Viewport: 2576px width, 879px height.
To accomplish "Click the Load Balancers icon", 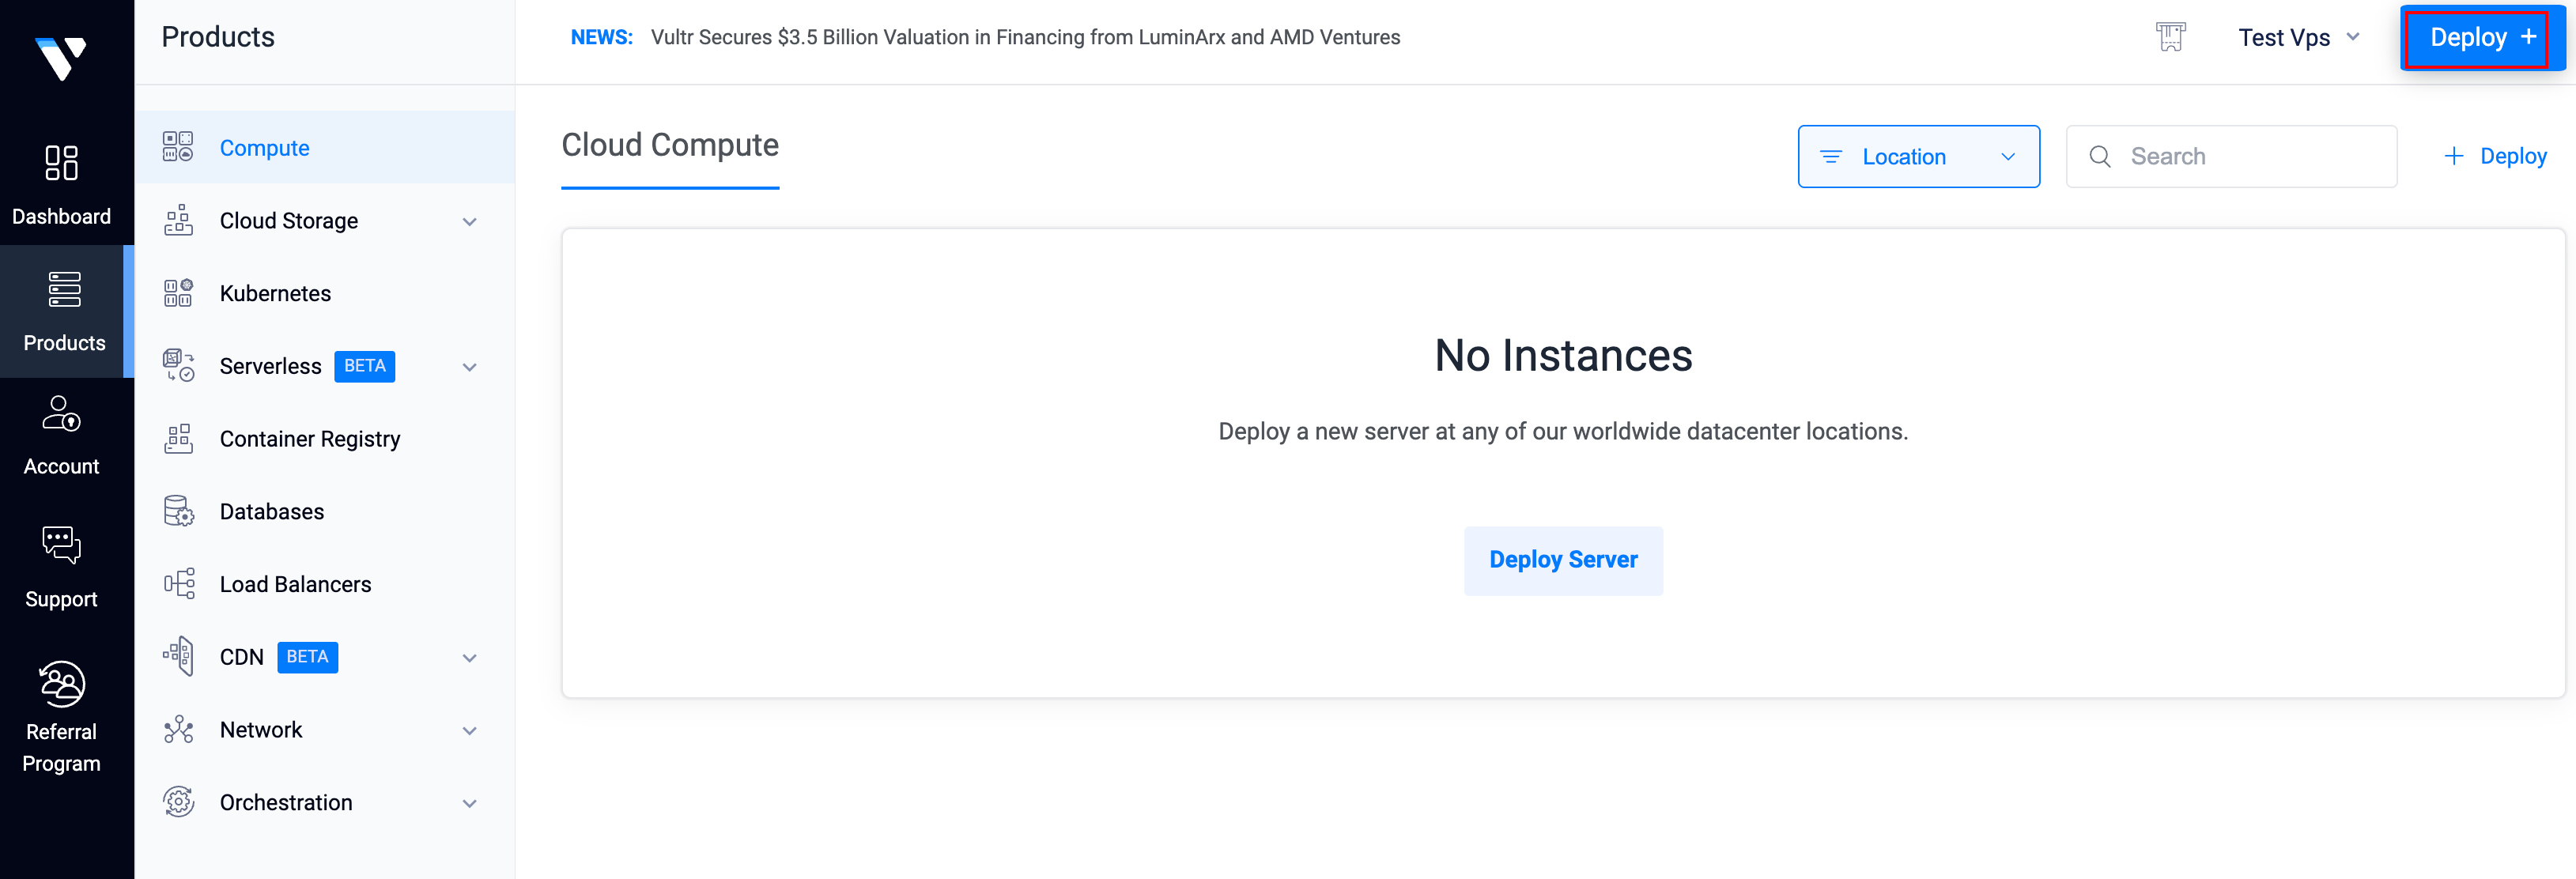I will coord(178,584).
